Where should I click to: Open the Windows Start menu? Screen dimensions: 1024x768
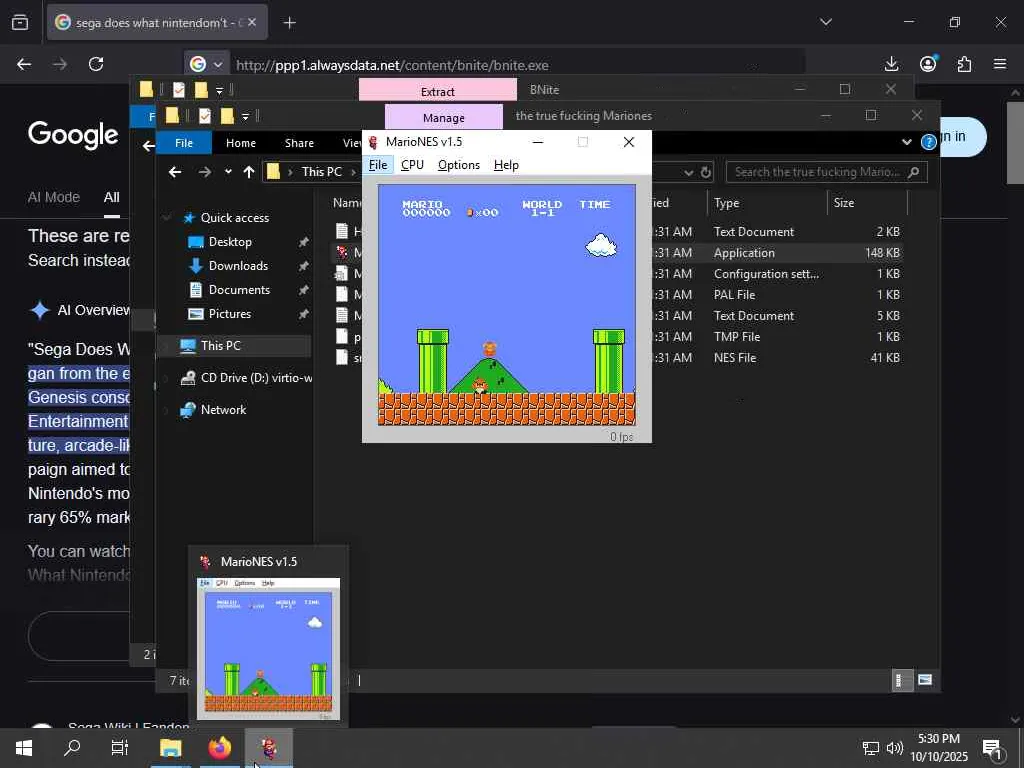pyautogui.click(x=24, y=748)
